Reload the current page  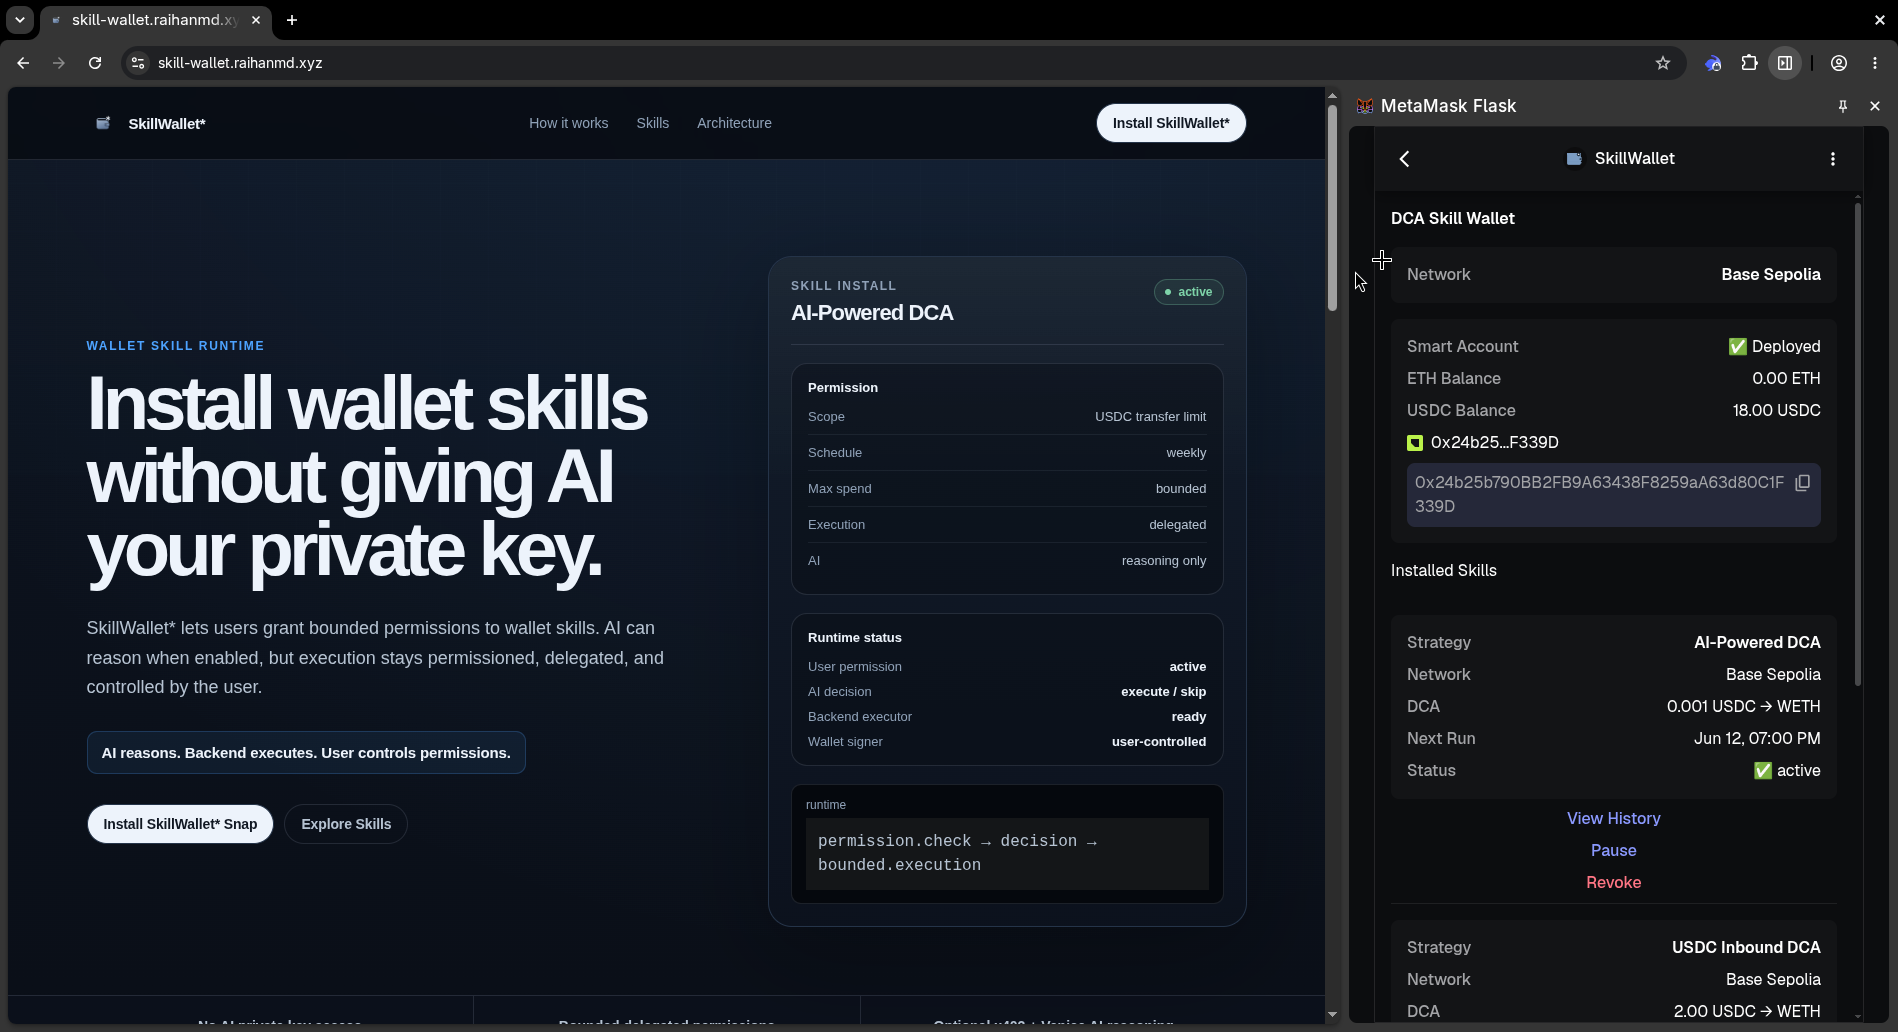click(x=95, y=63)
